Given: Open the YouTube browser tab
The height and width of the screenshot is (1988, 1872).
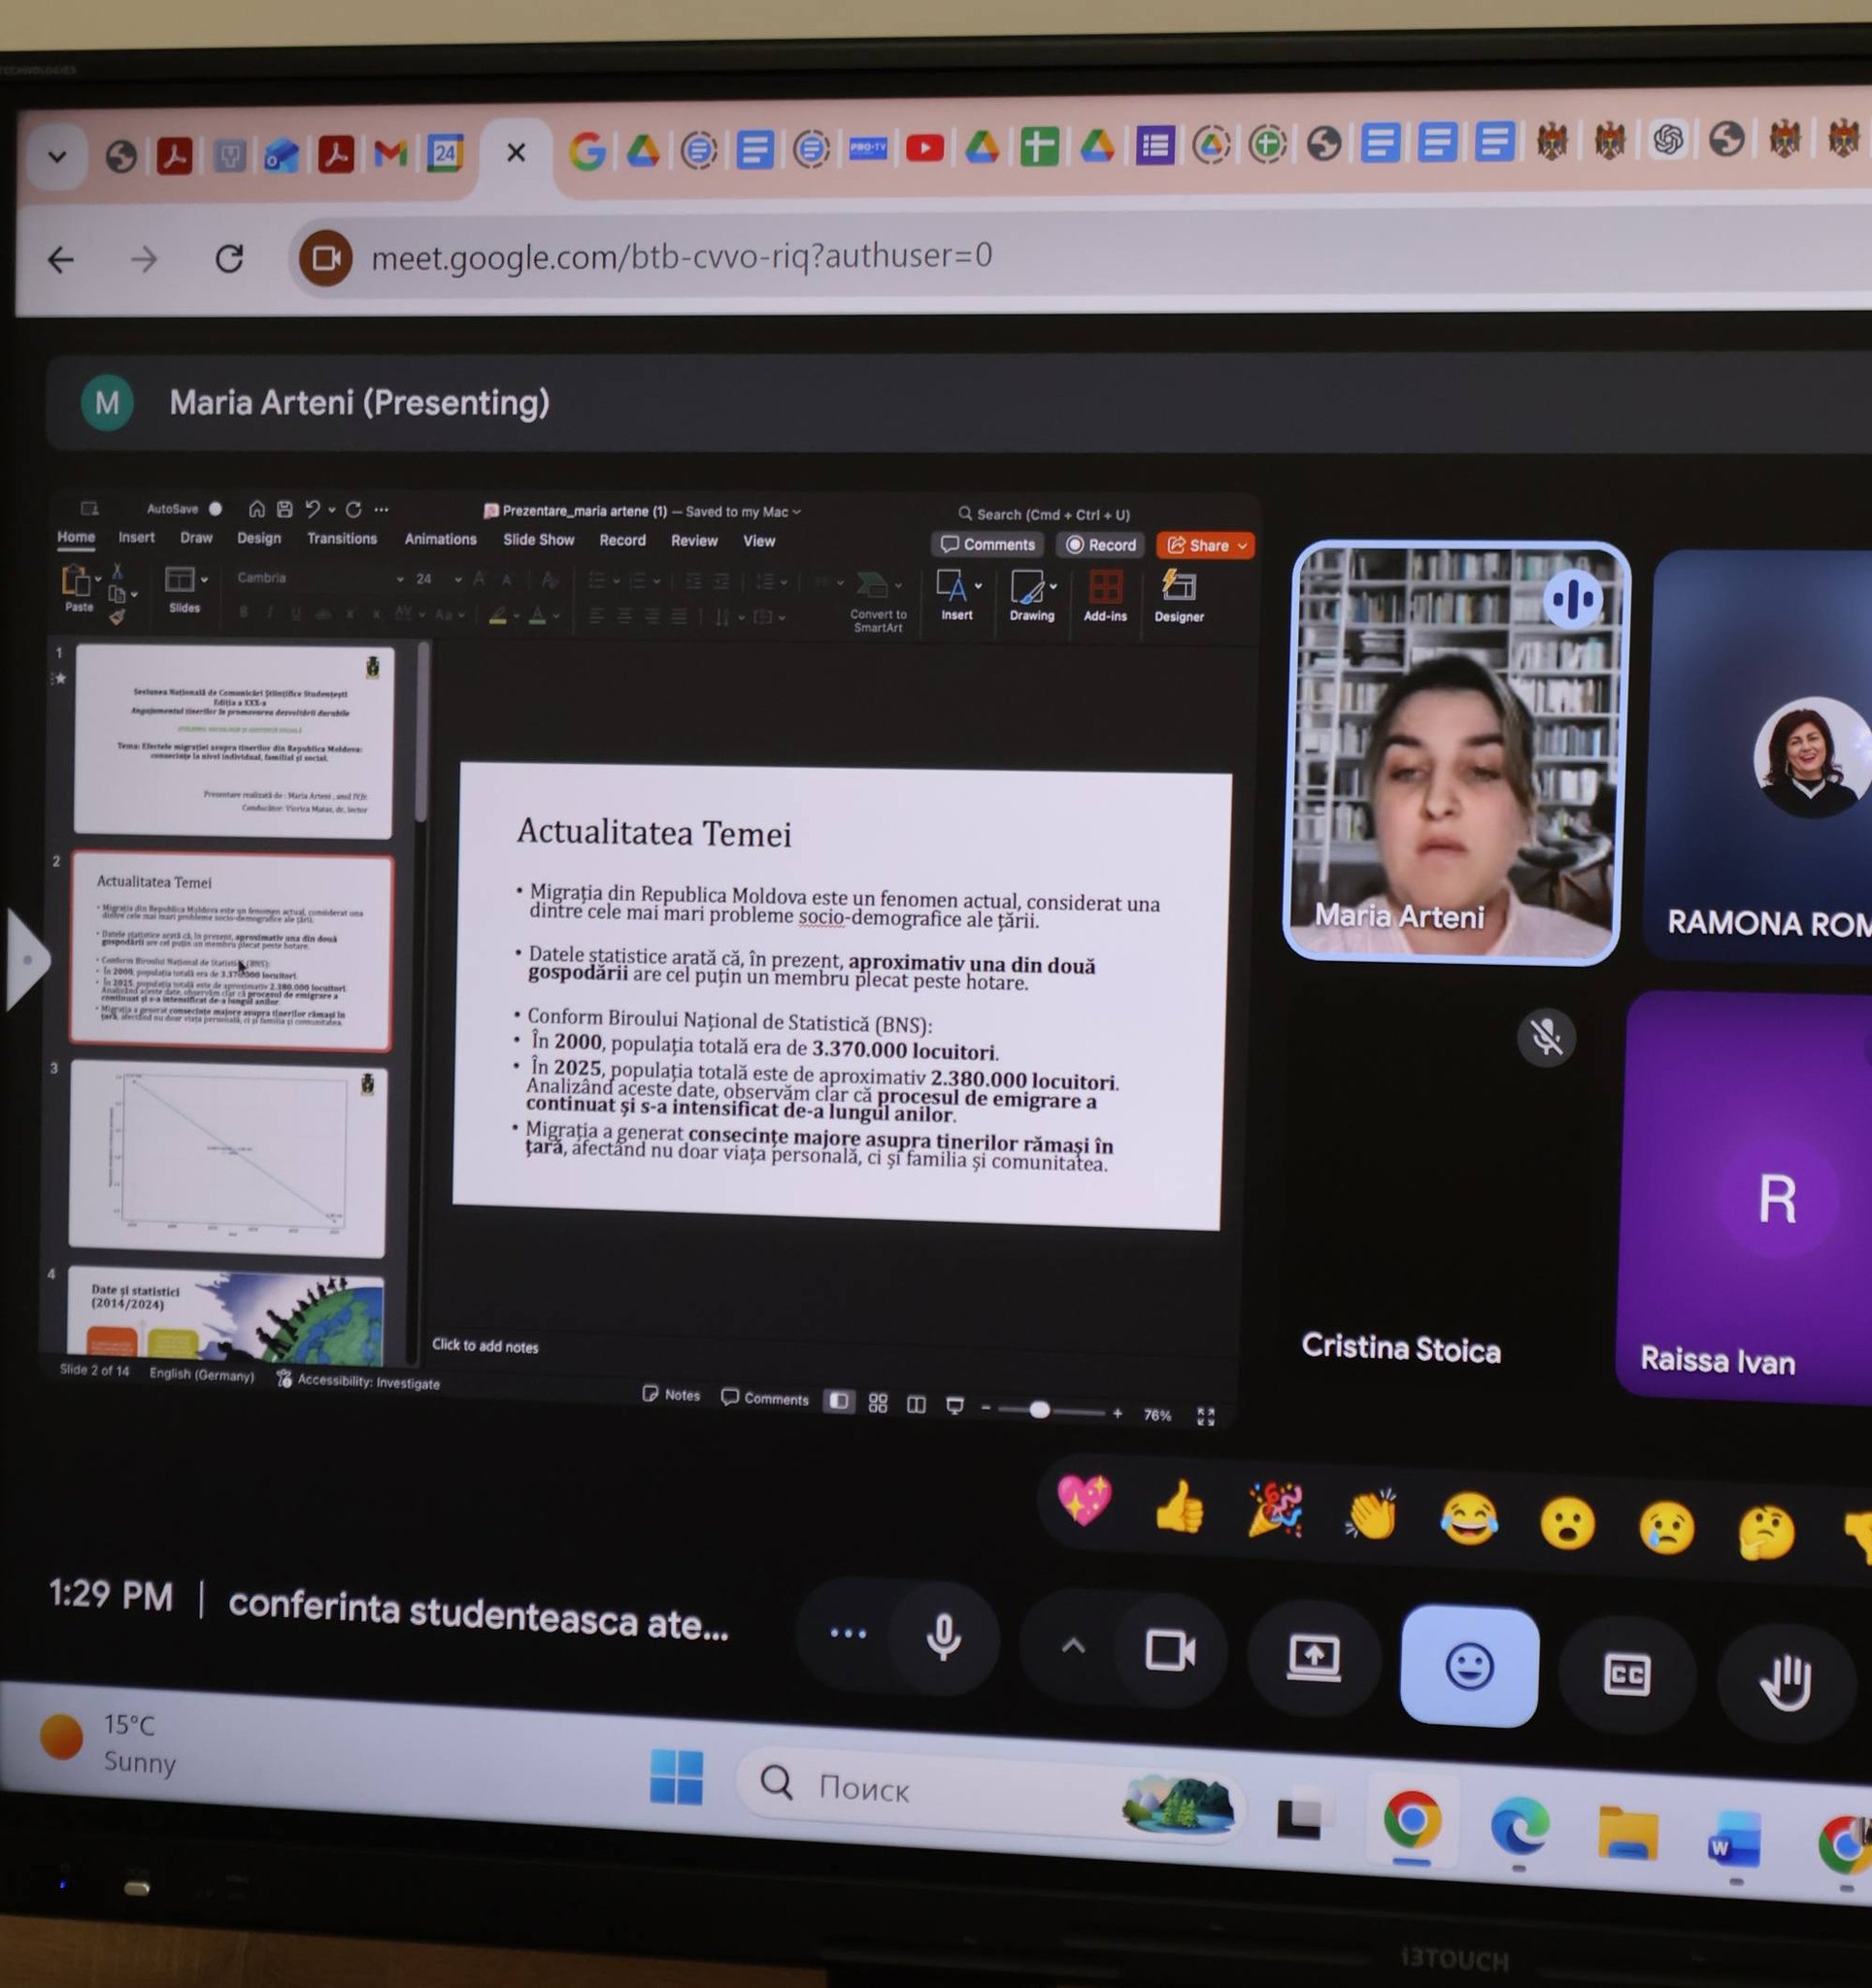Looking at the screenshot, I should [924, 149].
